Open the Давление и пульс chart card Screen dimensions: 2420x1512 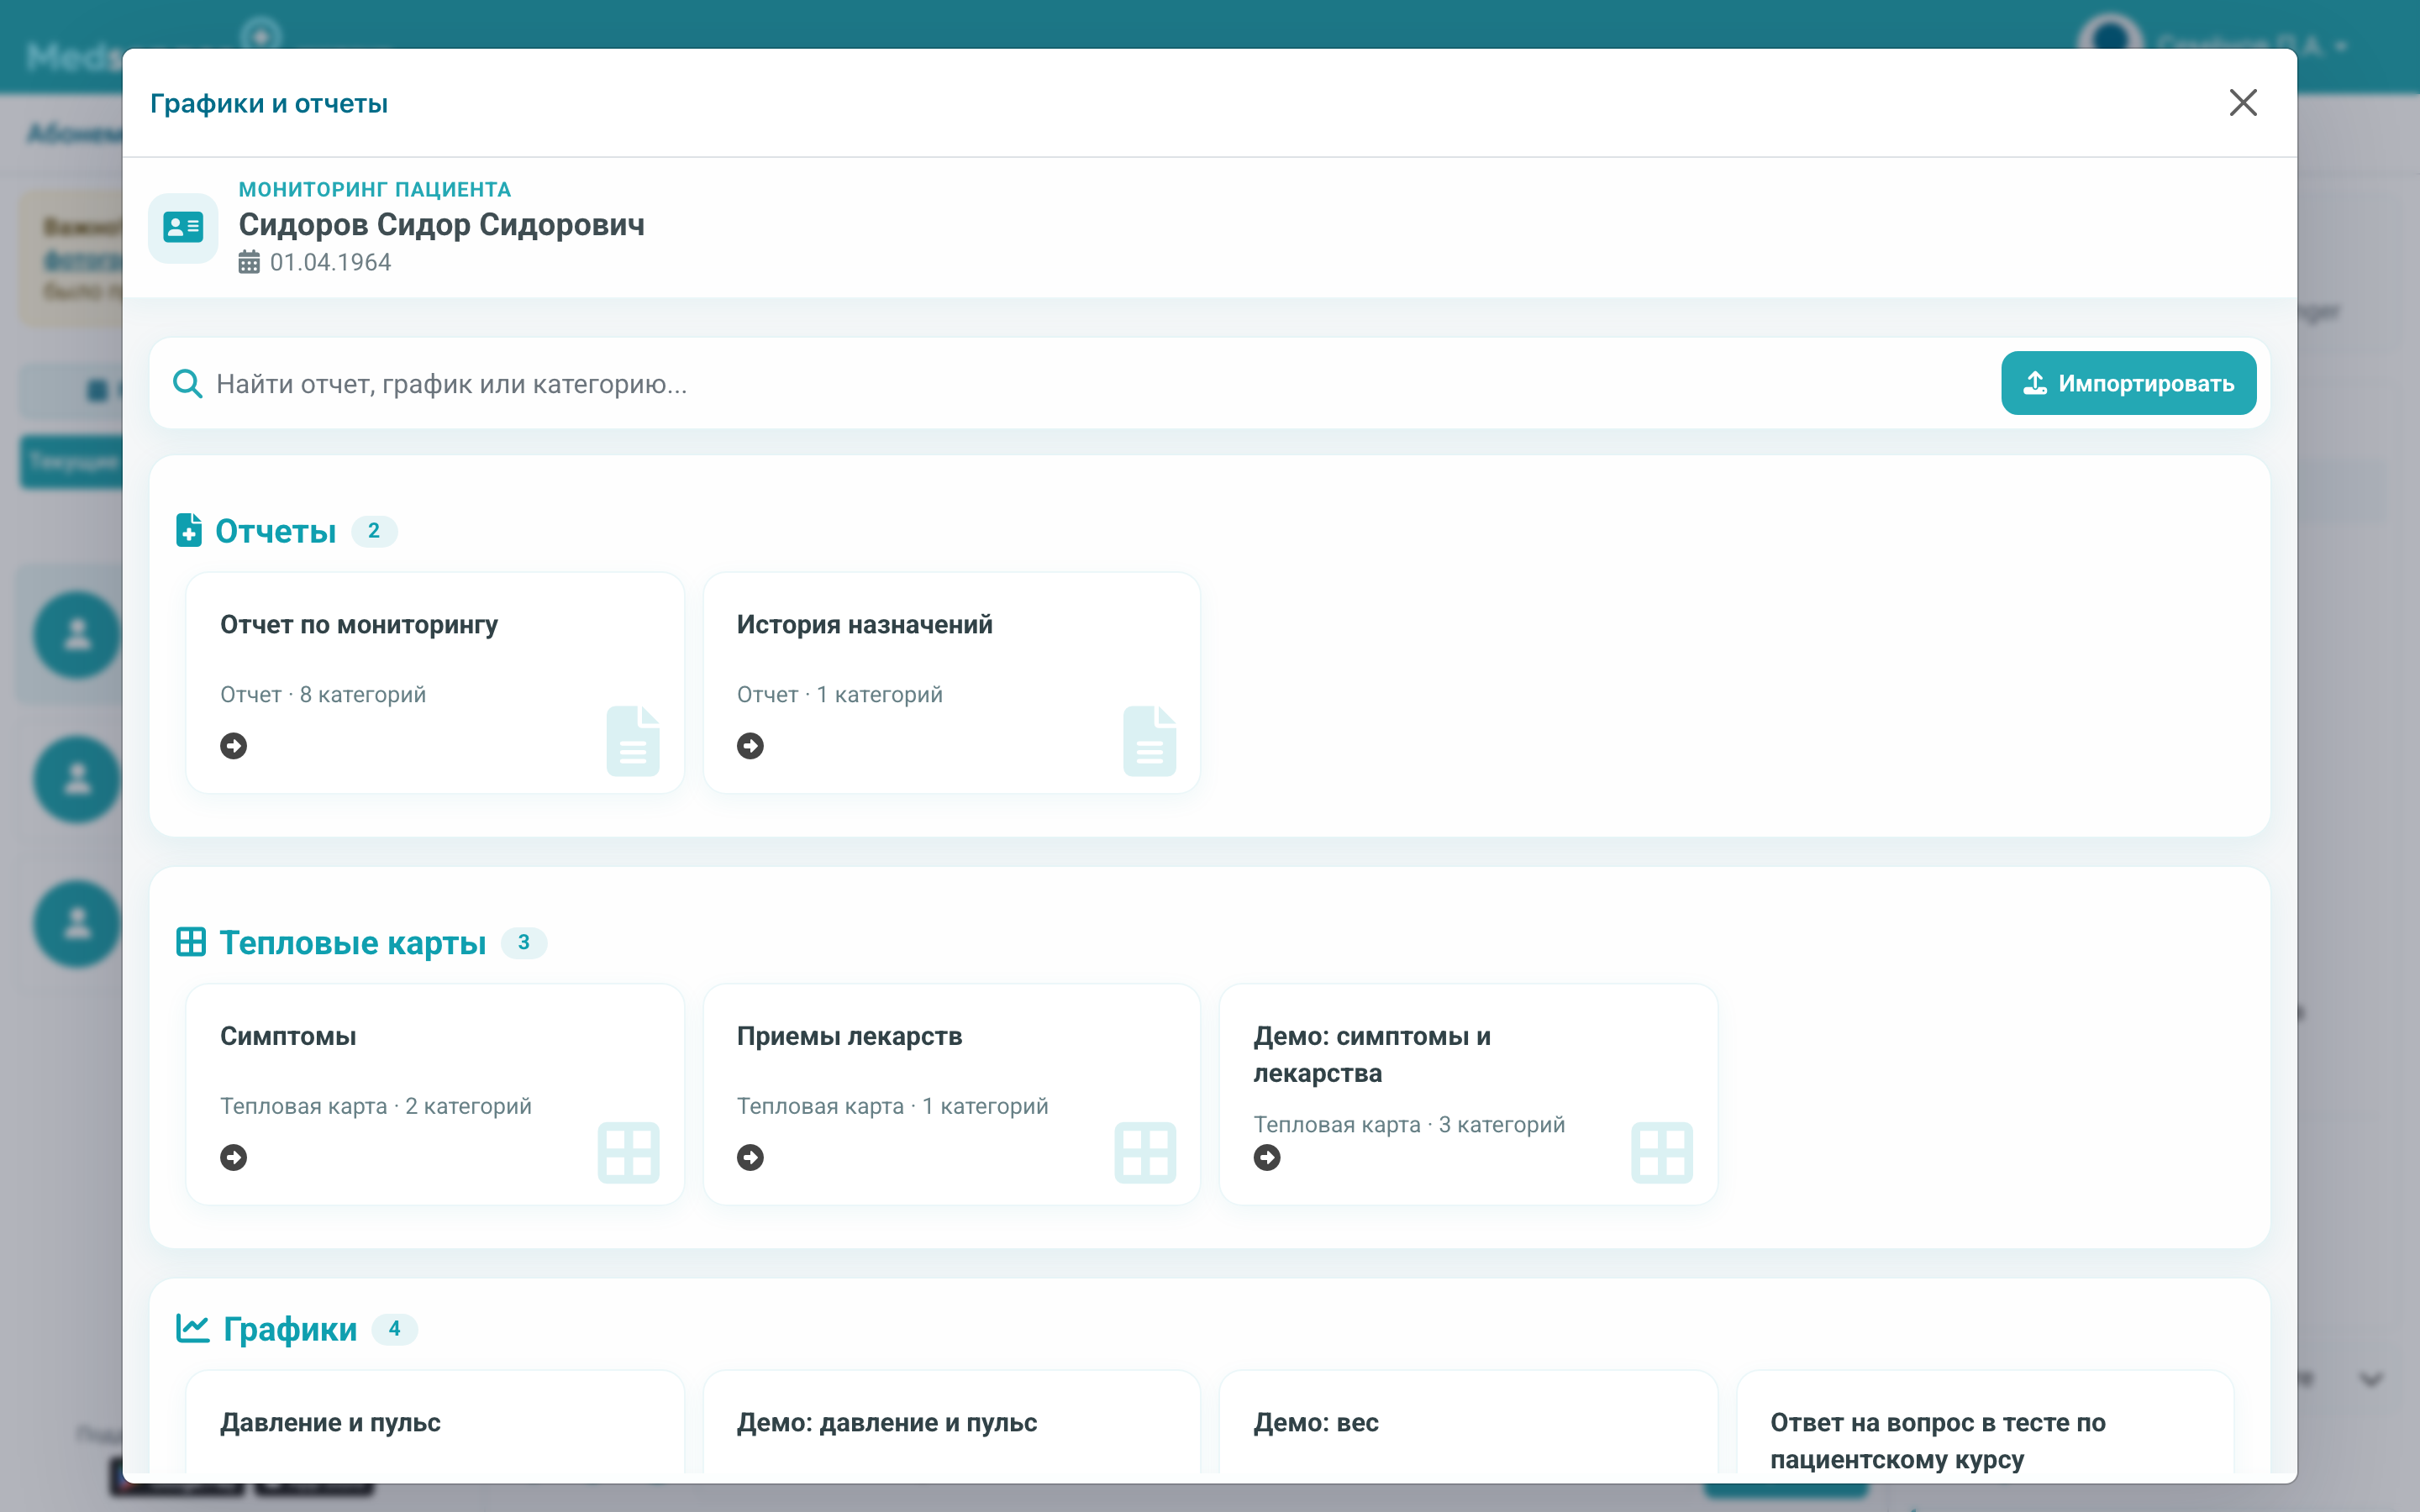click(435, 1421)
